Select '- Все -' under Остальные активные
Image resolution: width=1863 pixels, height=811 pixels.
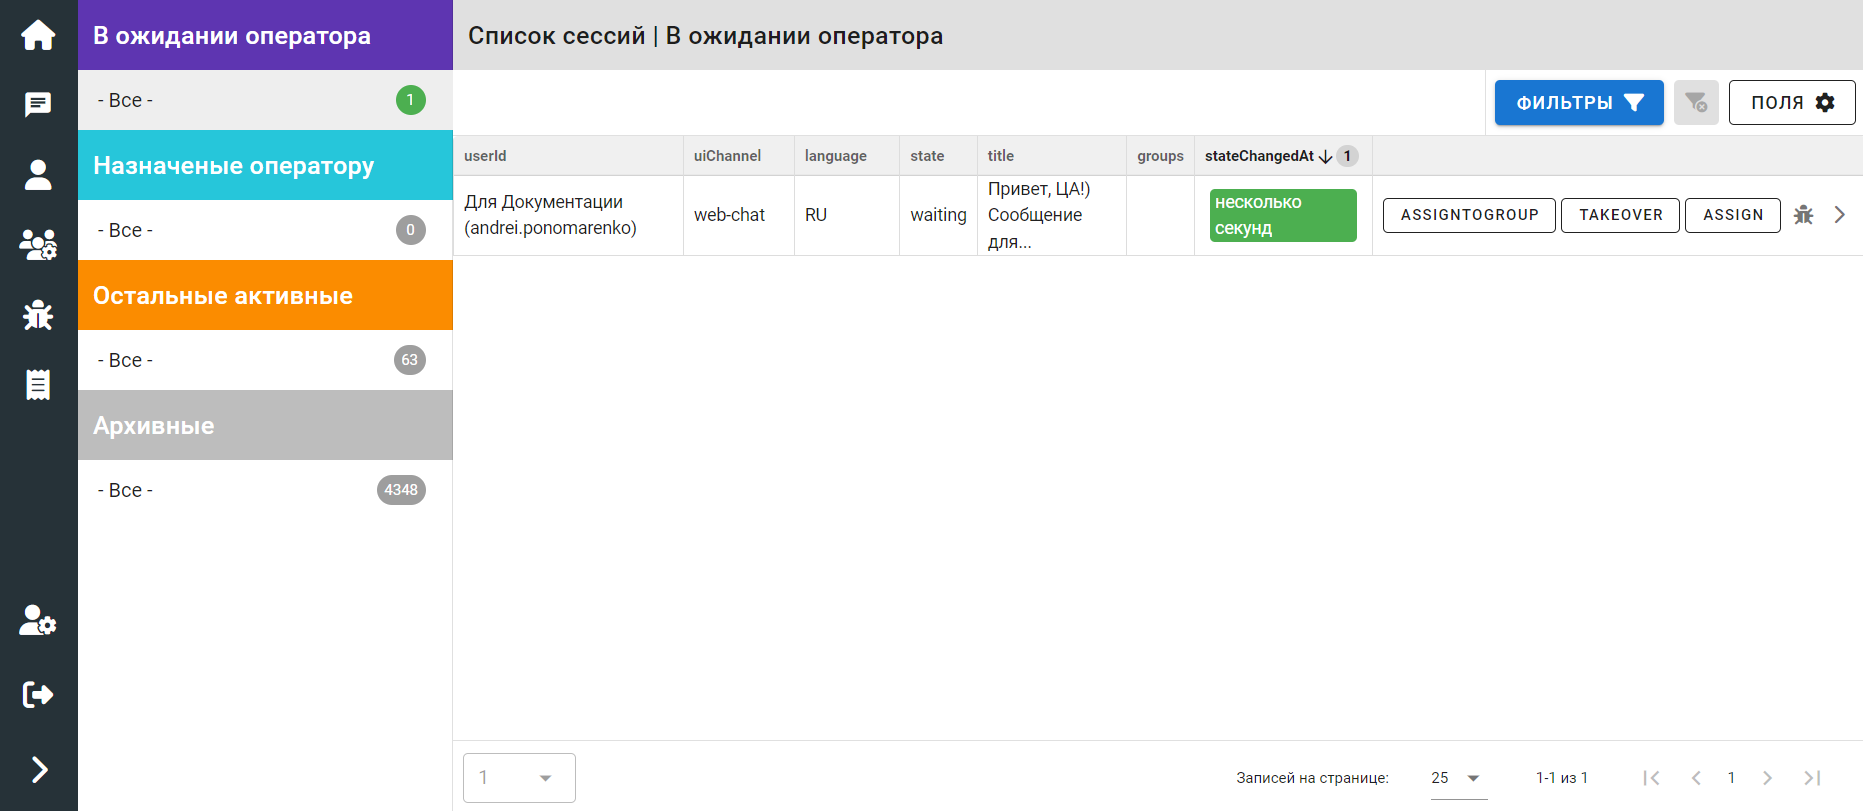pos(265,360)
